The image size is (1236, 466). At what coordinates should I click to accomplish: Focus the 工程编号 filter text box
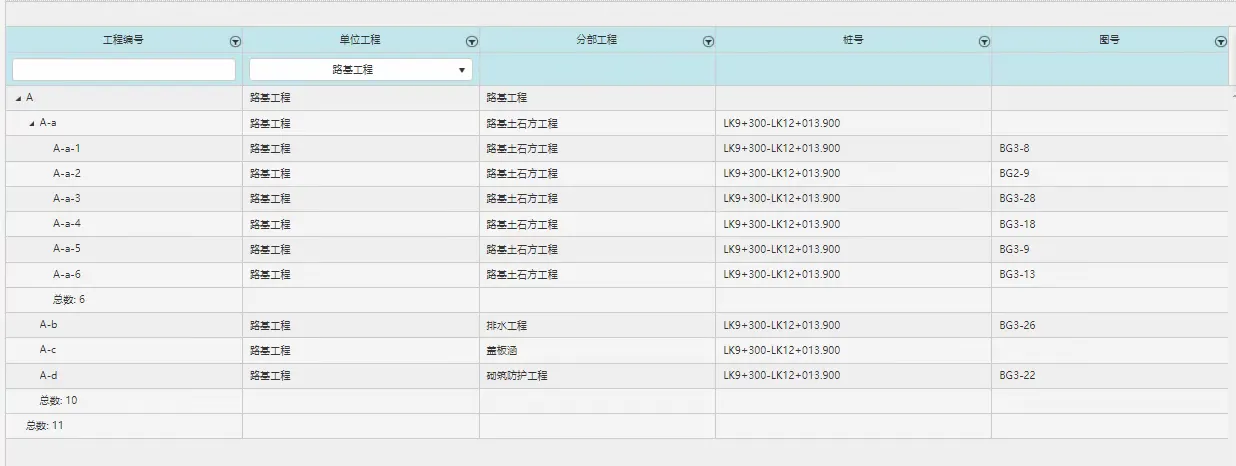[124, 70]
